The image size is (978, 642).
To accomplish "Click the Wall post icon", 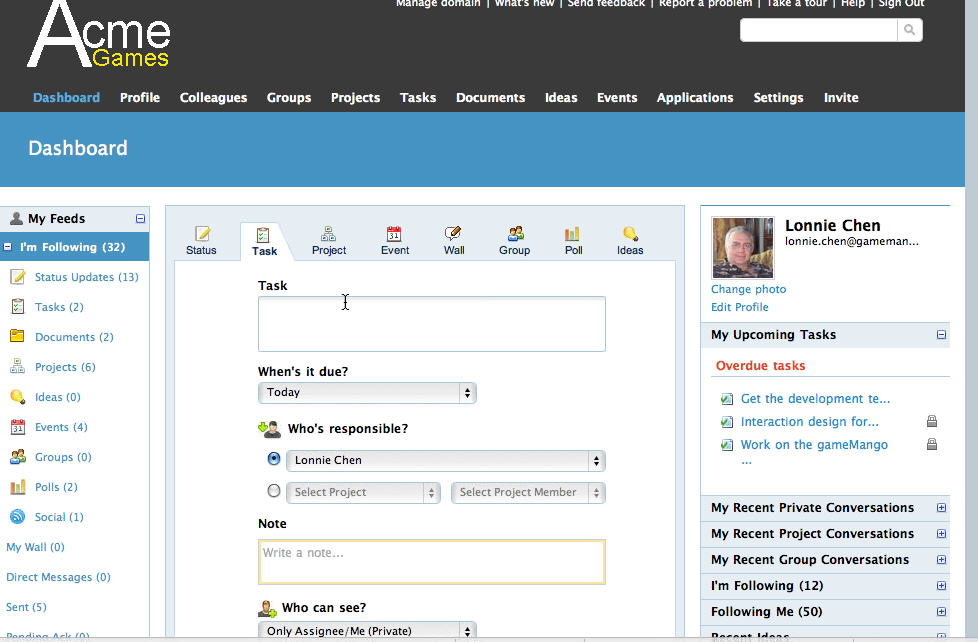I will pos(454,234).
